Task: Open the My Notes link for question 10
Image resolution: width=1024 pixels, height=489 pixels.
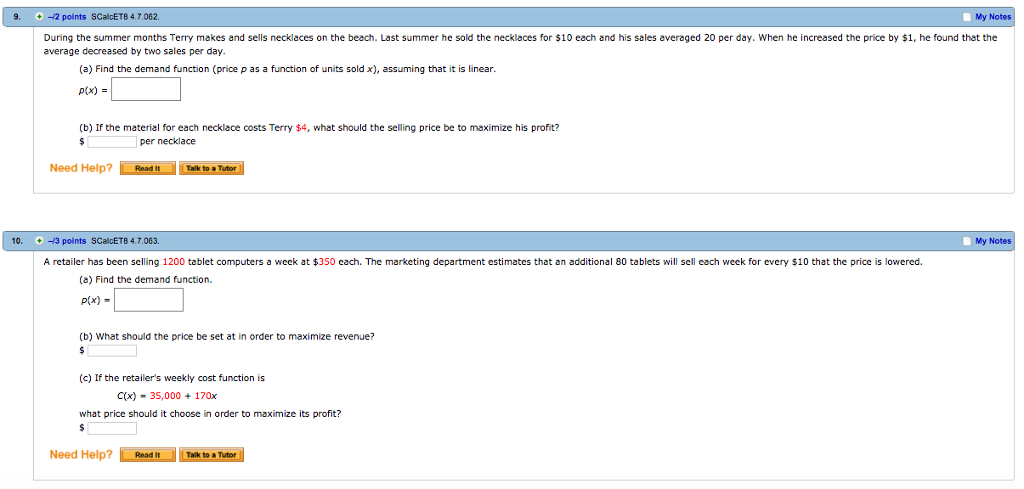Action: 993,241
